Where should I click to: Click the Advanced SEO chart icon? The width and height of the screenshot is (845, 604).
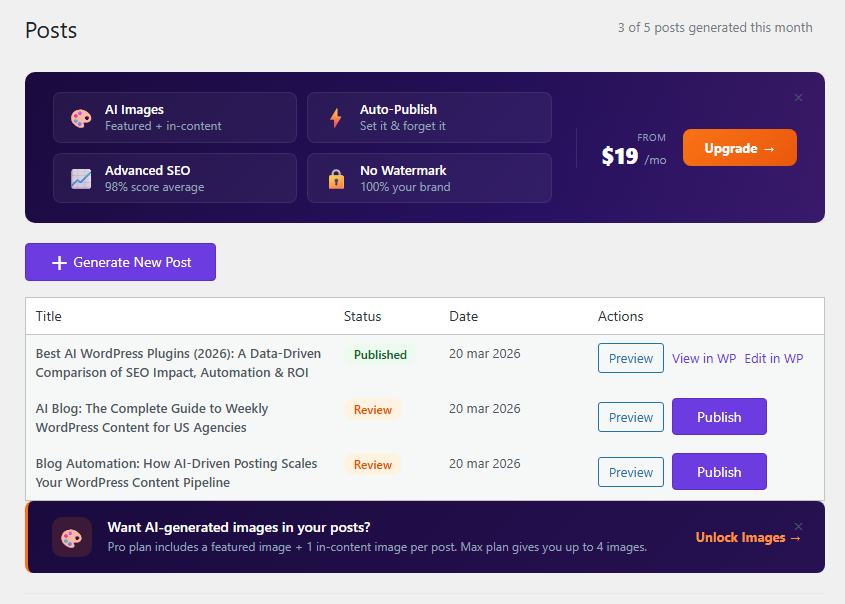pyautogui.click(x=80, y=178)
